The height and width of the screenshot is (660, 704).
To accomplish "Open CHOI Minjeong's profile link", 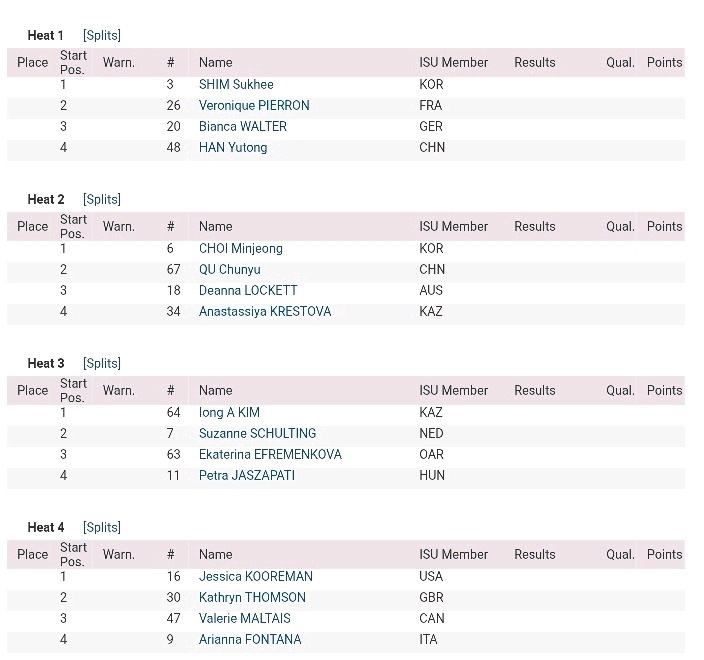I will (x=241, y=249).
